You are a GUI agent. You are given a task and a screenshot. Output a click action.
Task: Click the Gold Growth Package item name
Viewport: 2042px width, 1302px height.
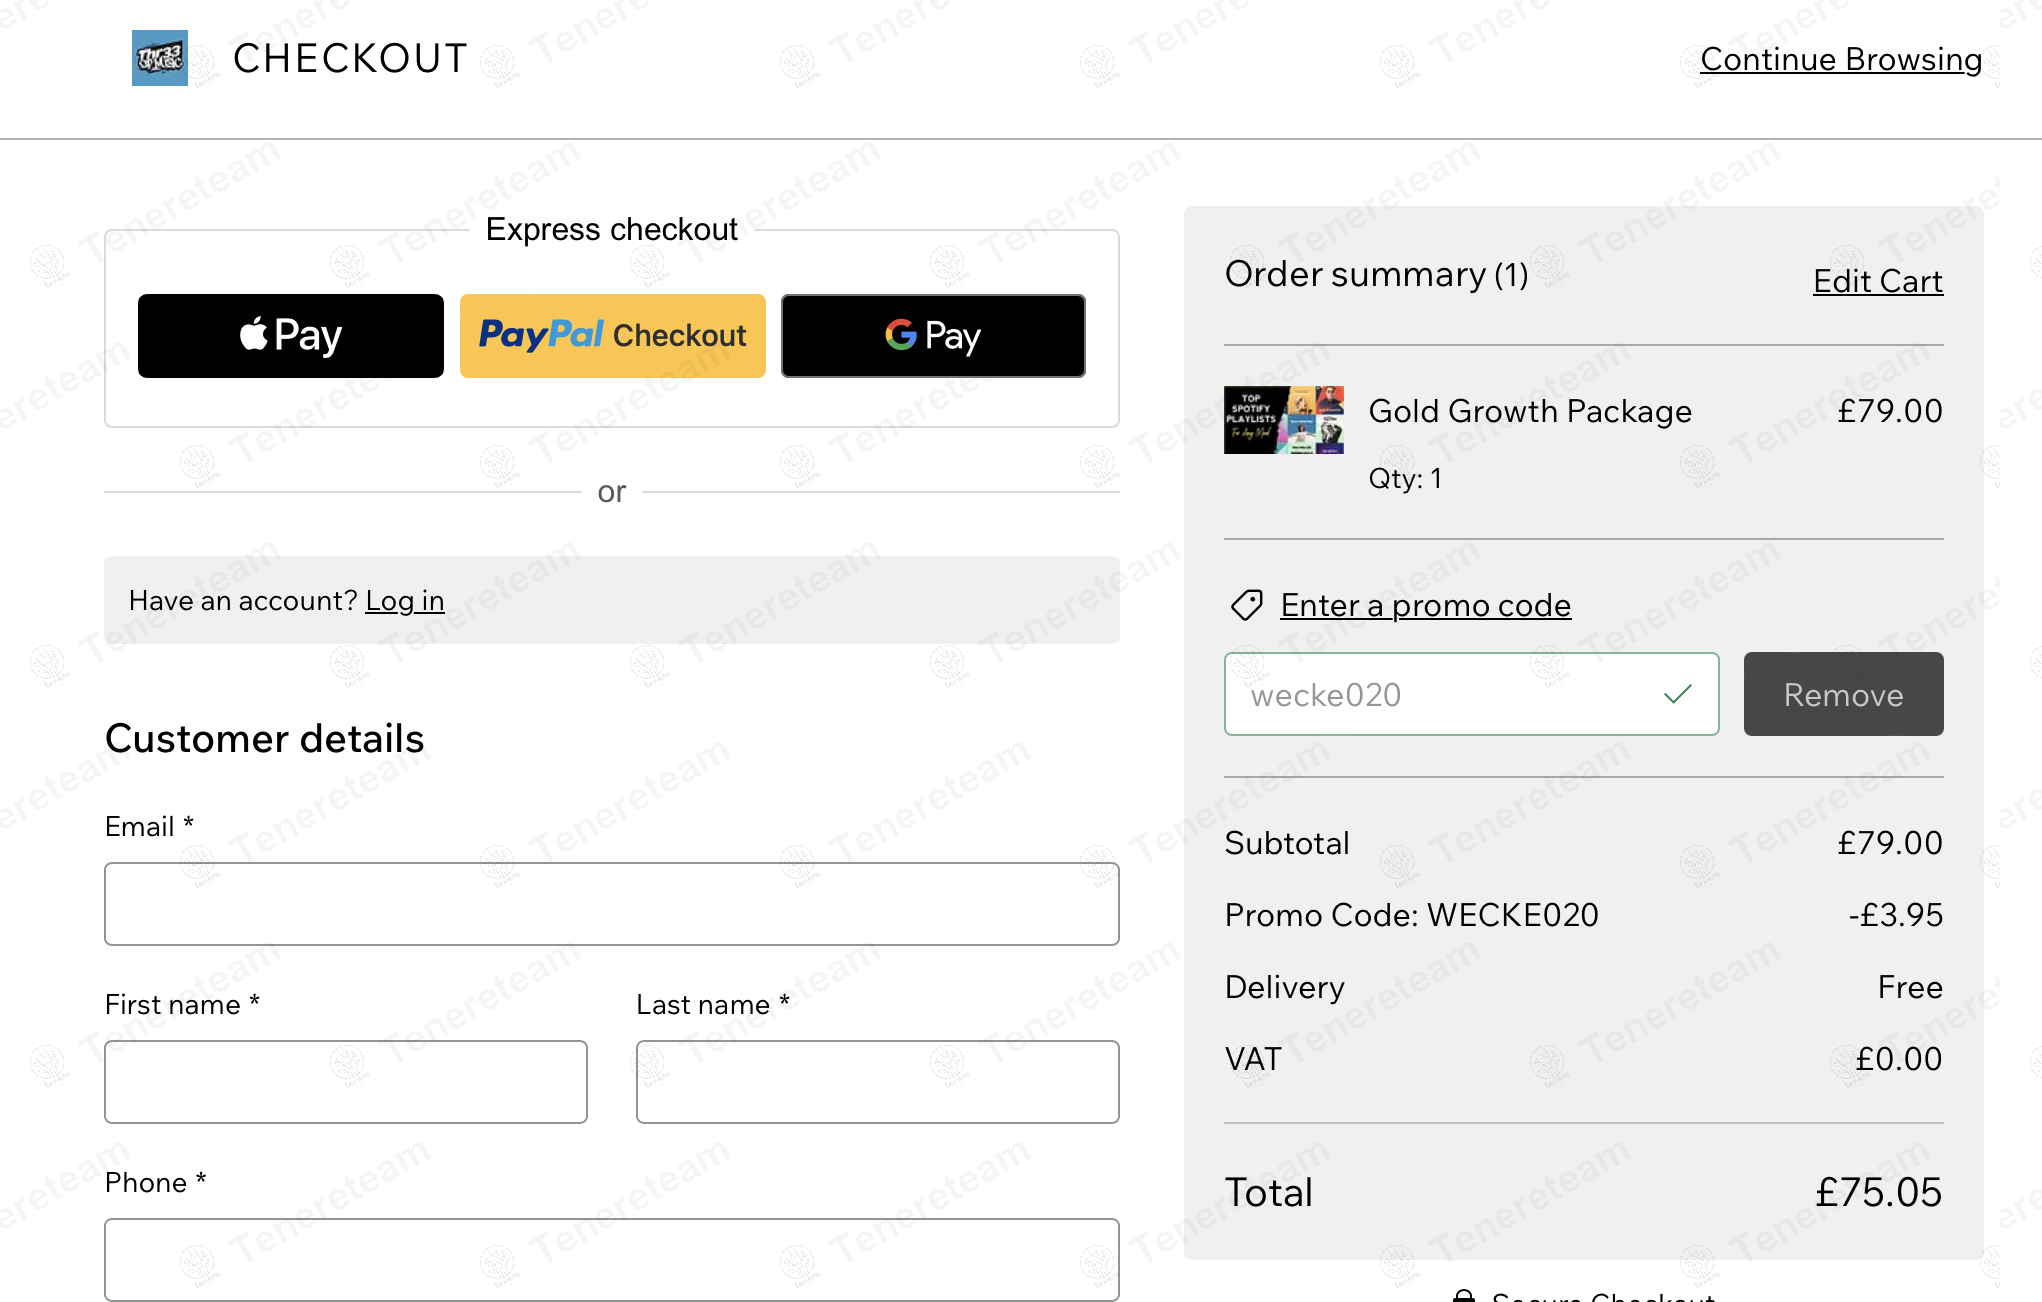click(1530, 411)
